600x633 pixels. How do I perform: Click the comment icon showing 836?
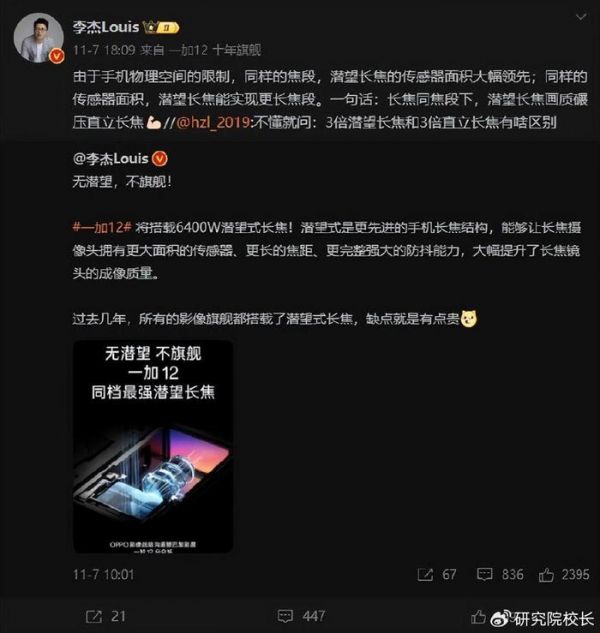tap(485, 574)
